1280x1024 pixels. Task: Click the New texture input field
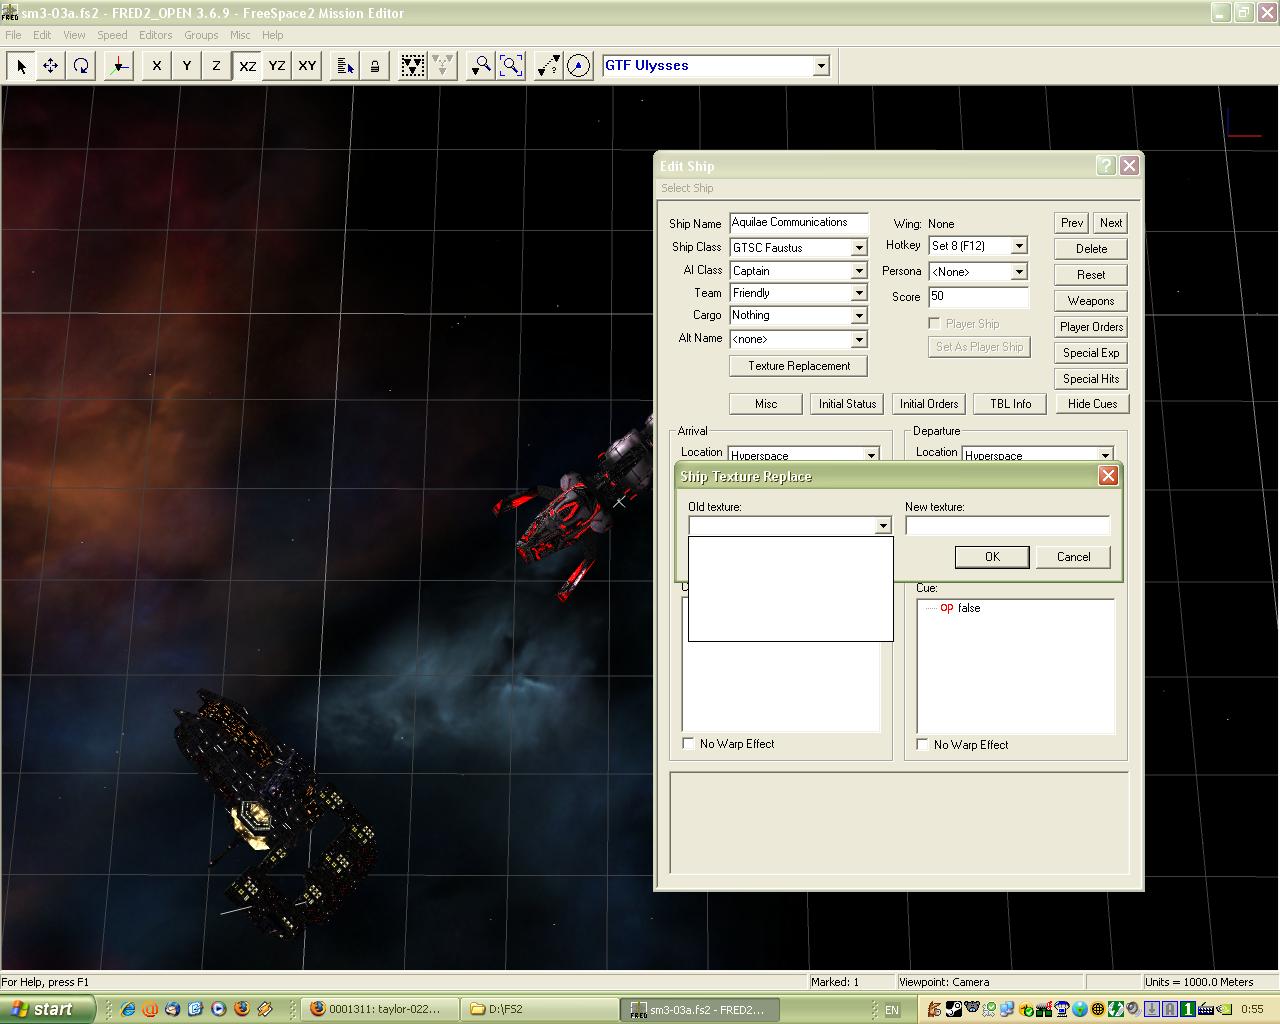[1008, 526]
